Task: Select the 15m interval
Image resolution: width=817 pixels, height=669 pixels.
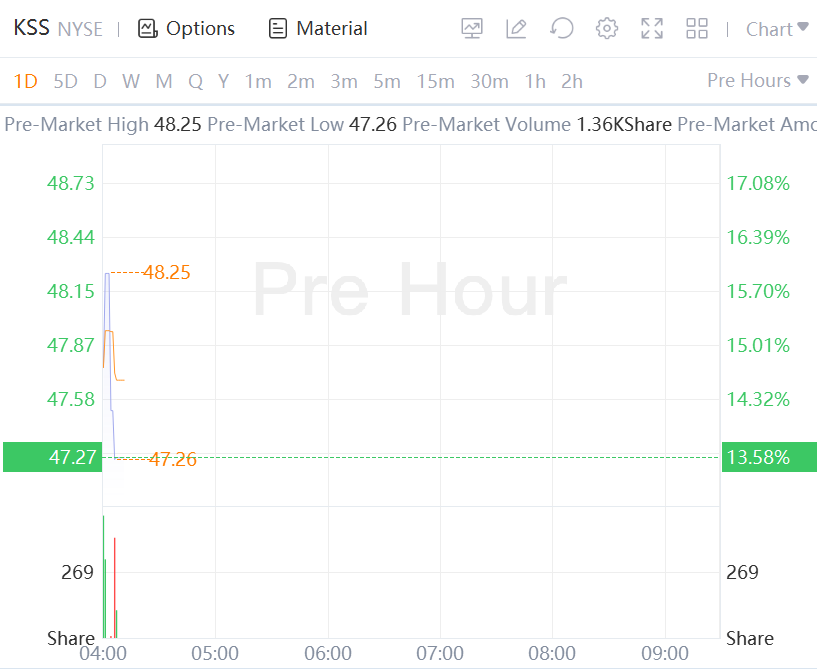Action: coord(435,81)
